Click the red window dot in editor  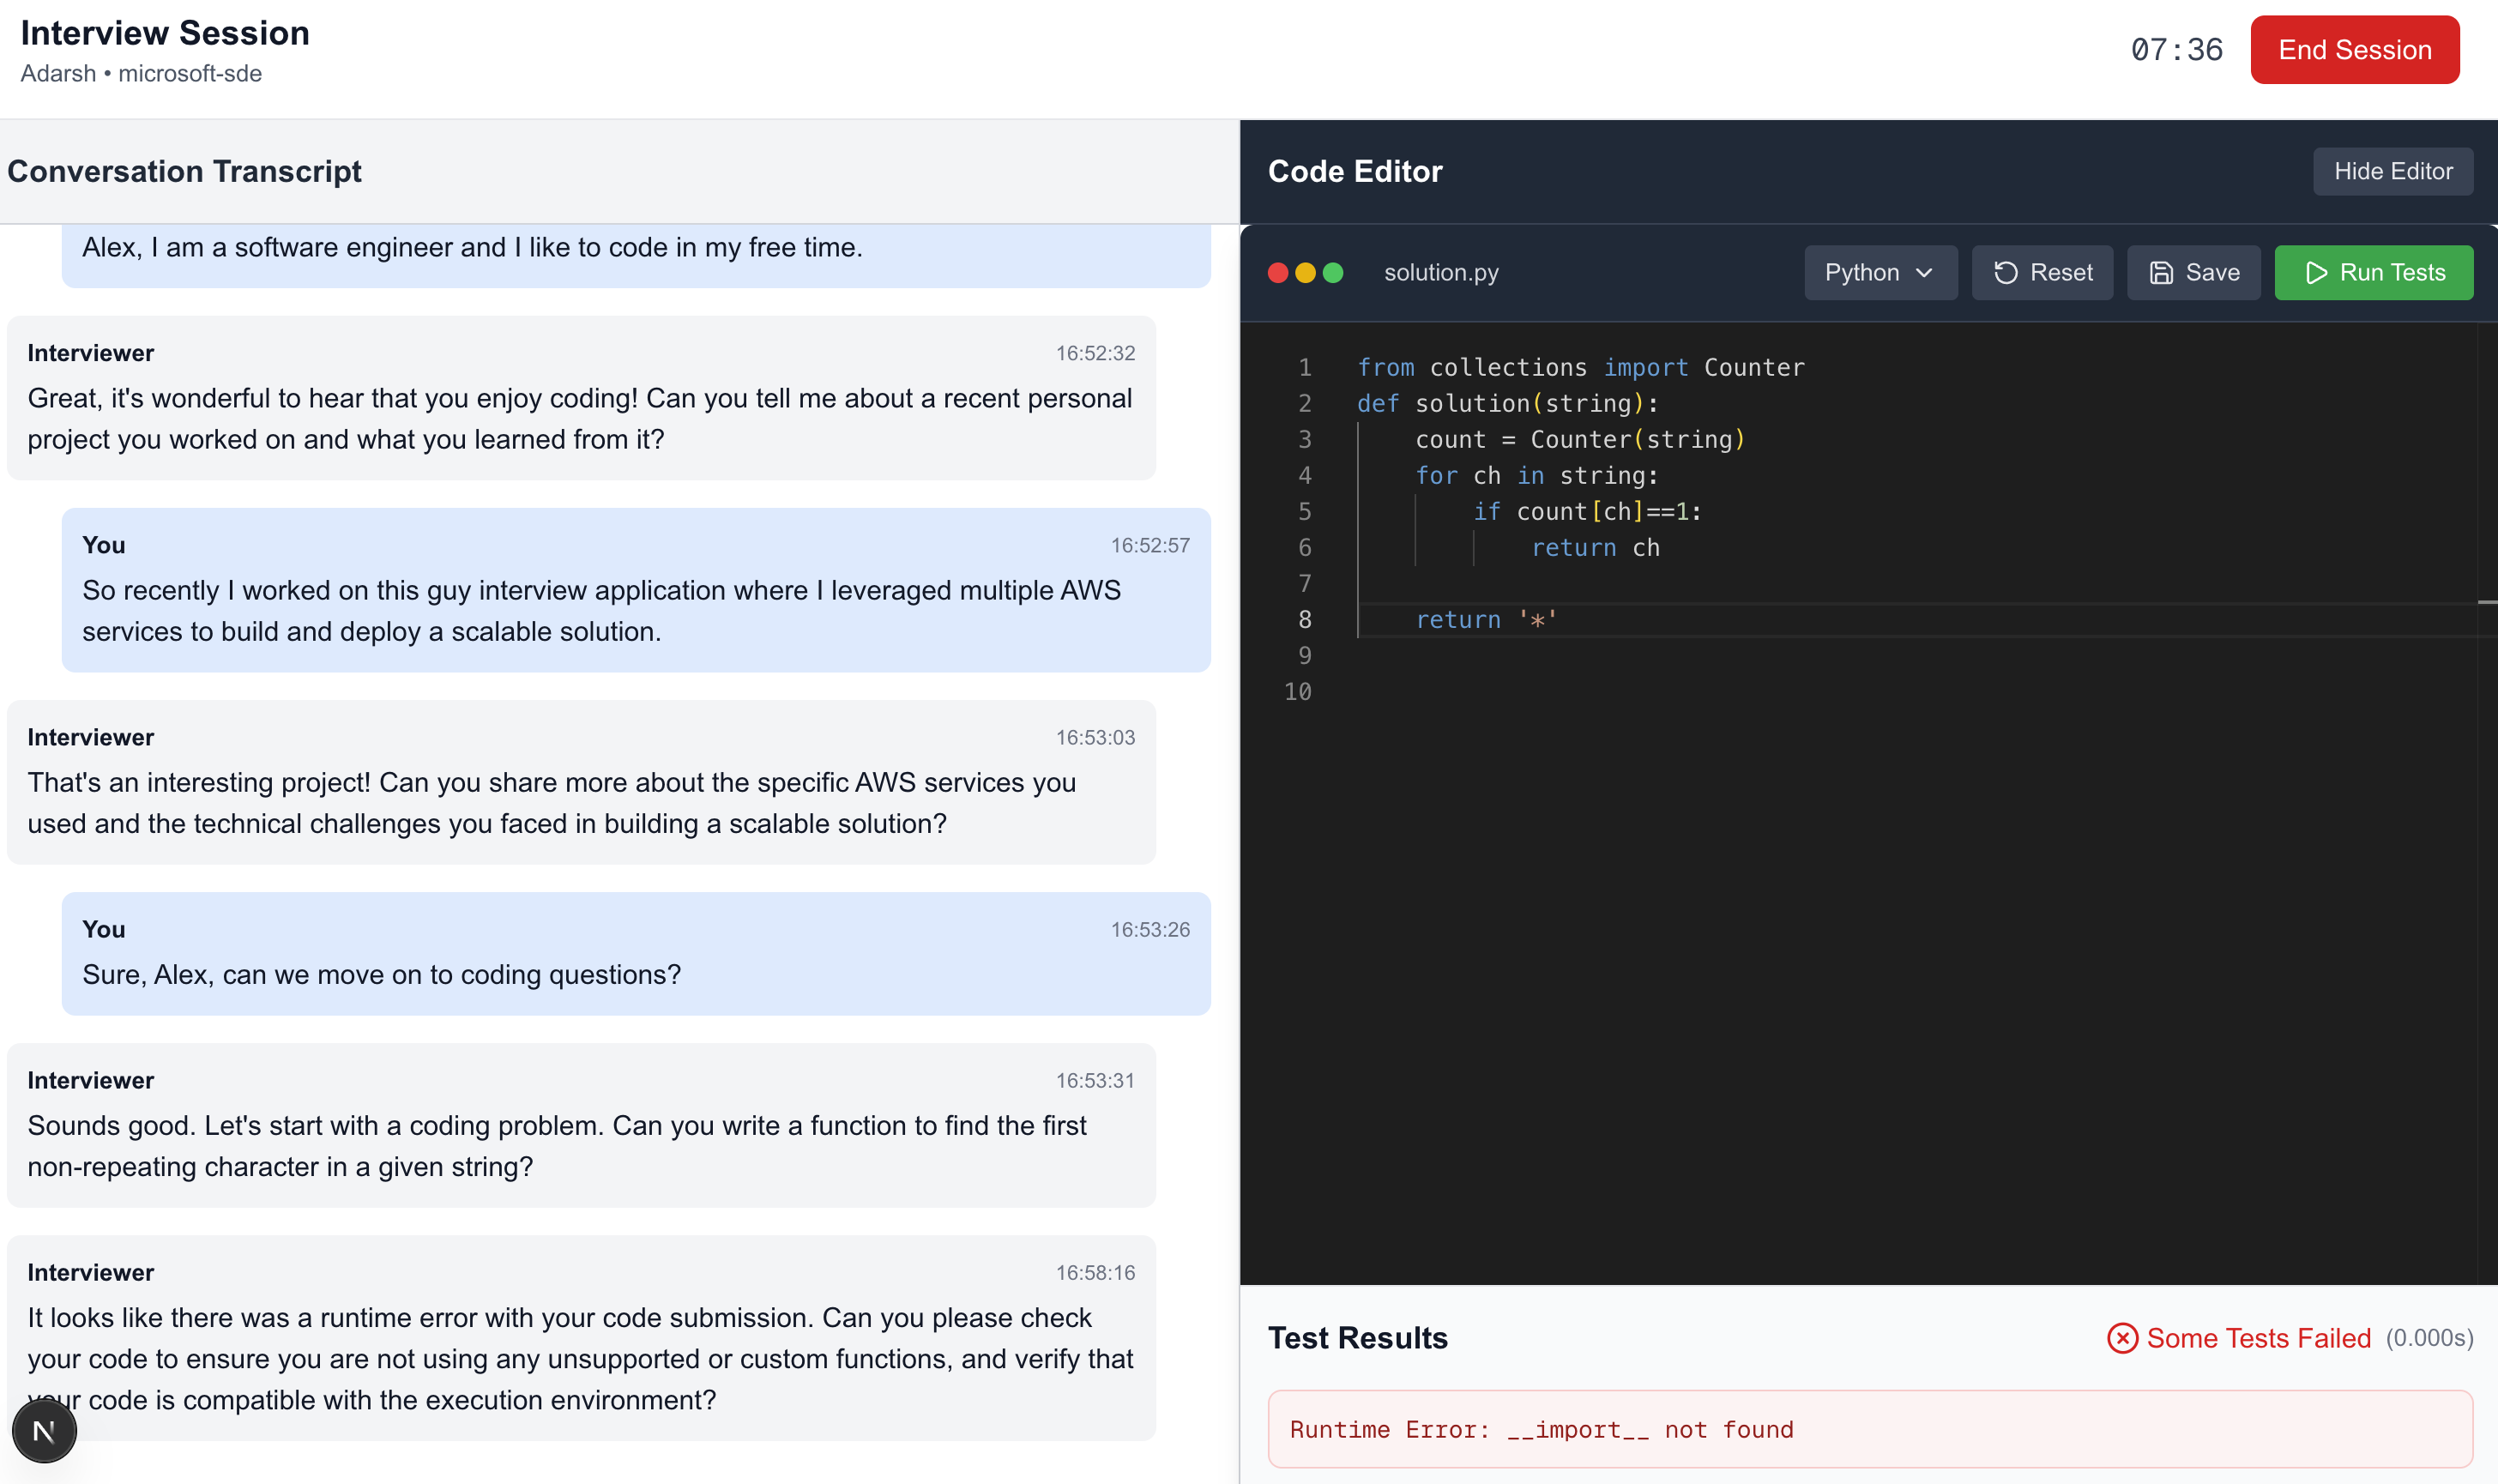tap(1277, 272)
